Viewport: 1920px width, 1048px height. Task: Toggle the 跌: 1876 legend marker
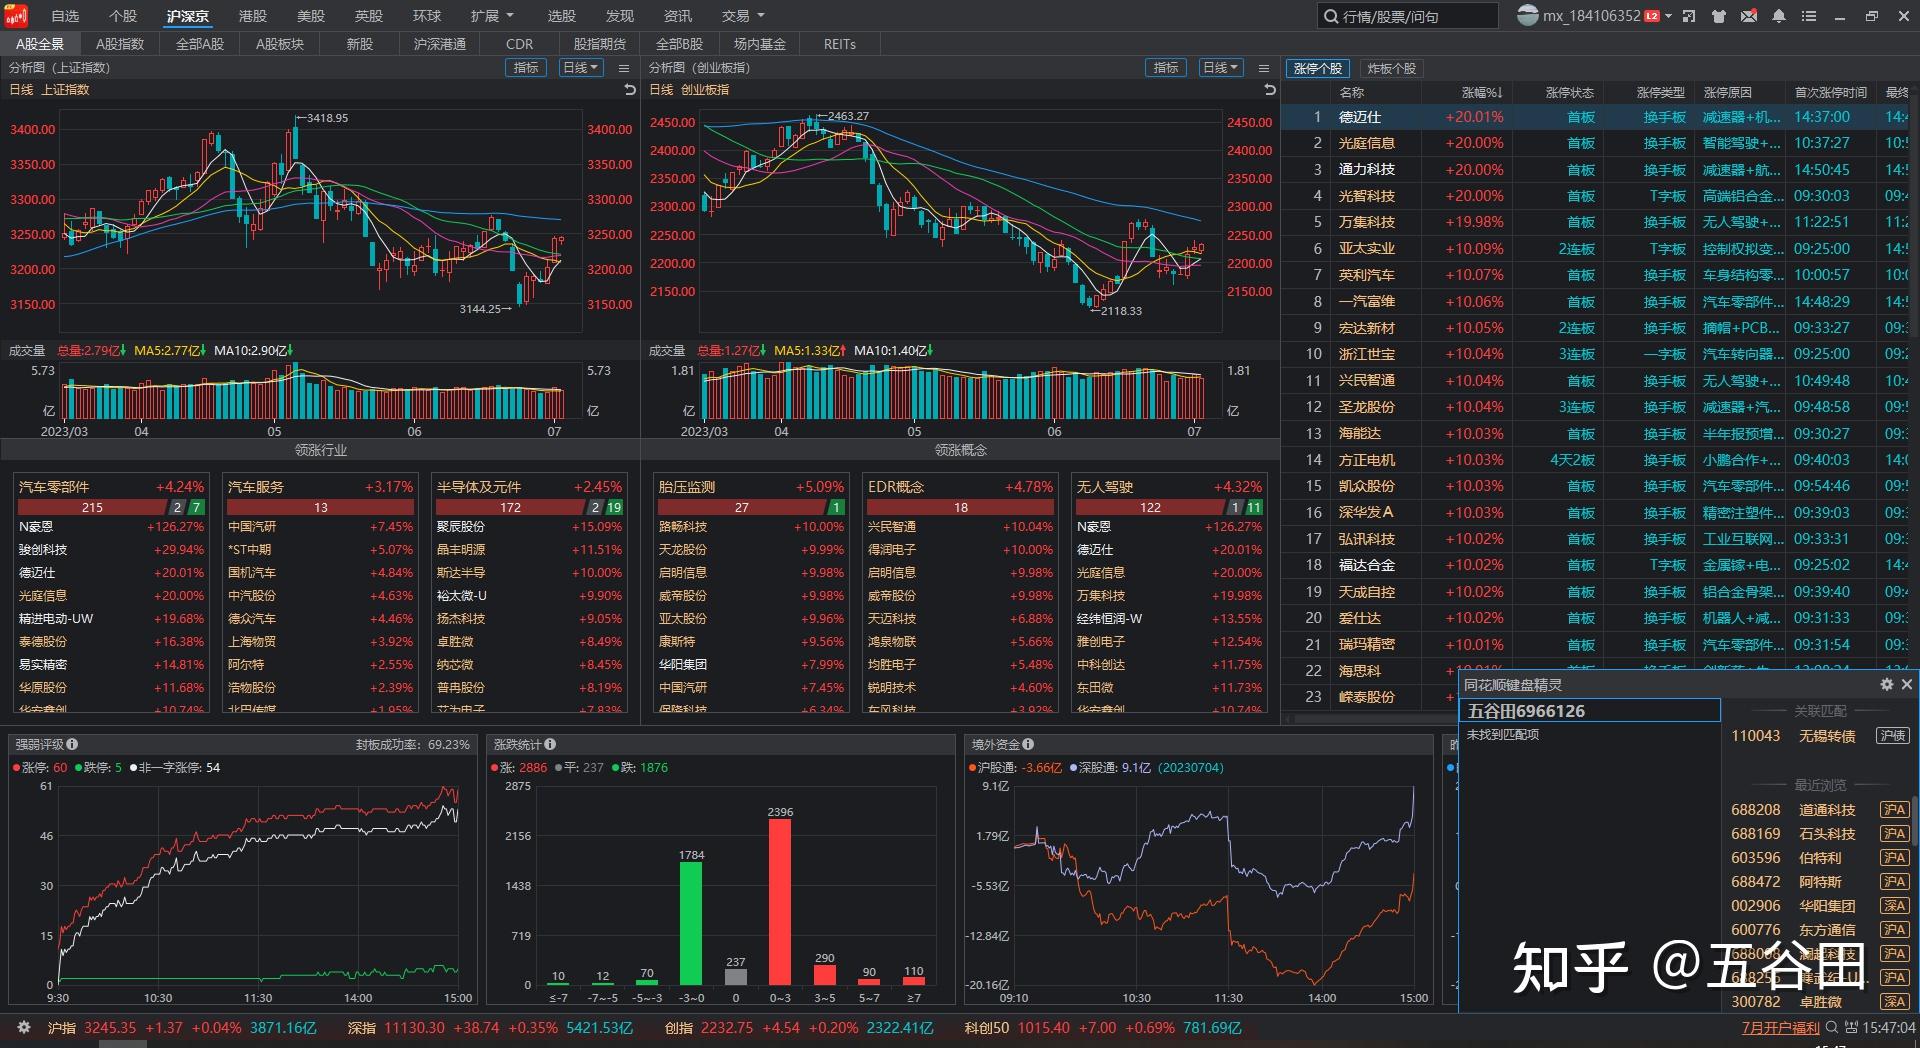coord(640,768)
